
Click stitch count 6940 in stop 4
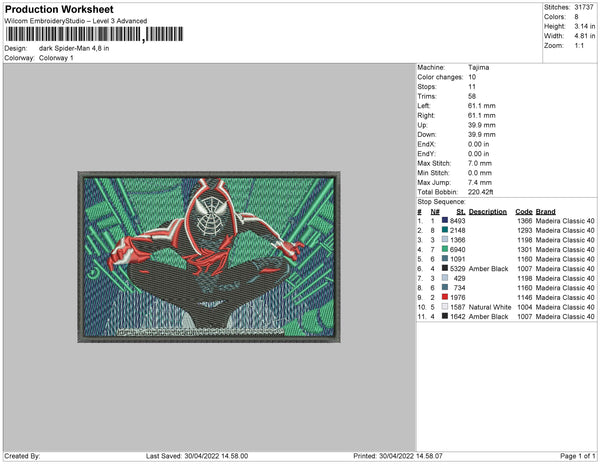click(x=458, y=249)
